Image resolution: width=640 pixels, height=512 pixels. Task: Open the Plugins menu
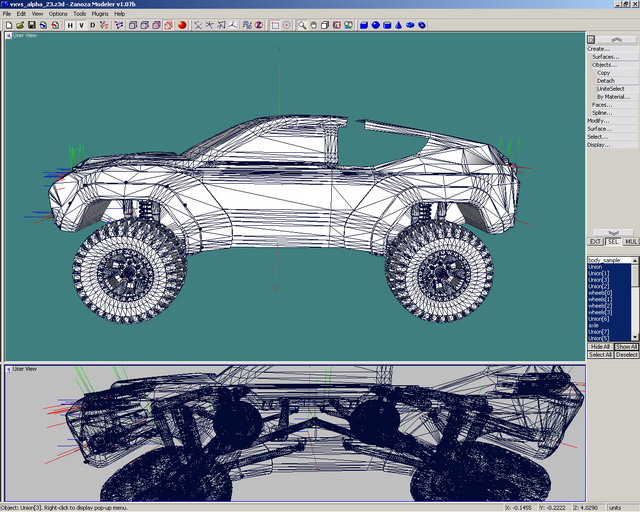100,14
